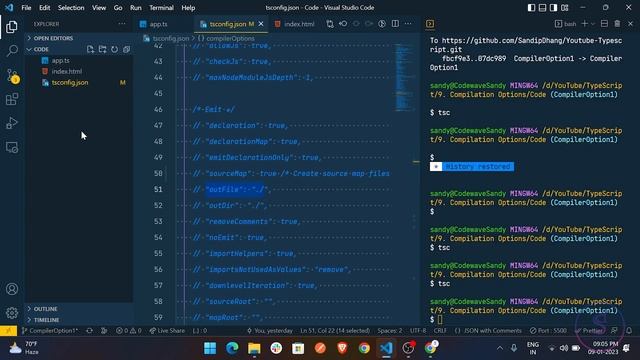640x360 pixels.
Task: Open the Manage gear menu
Action: coord(12,313)
